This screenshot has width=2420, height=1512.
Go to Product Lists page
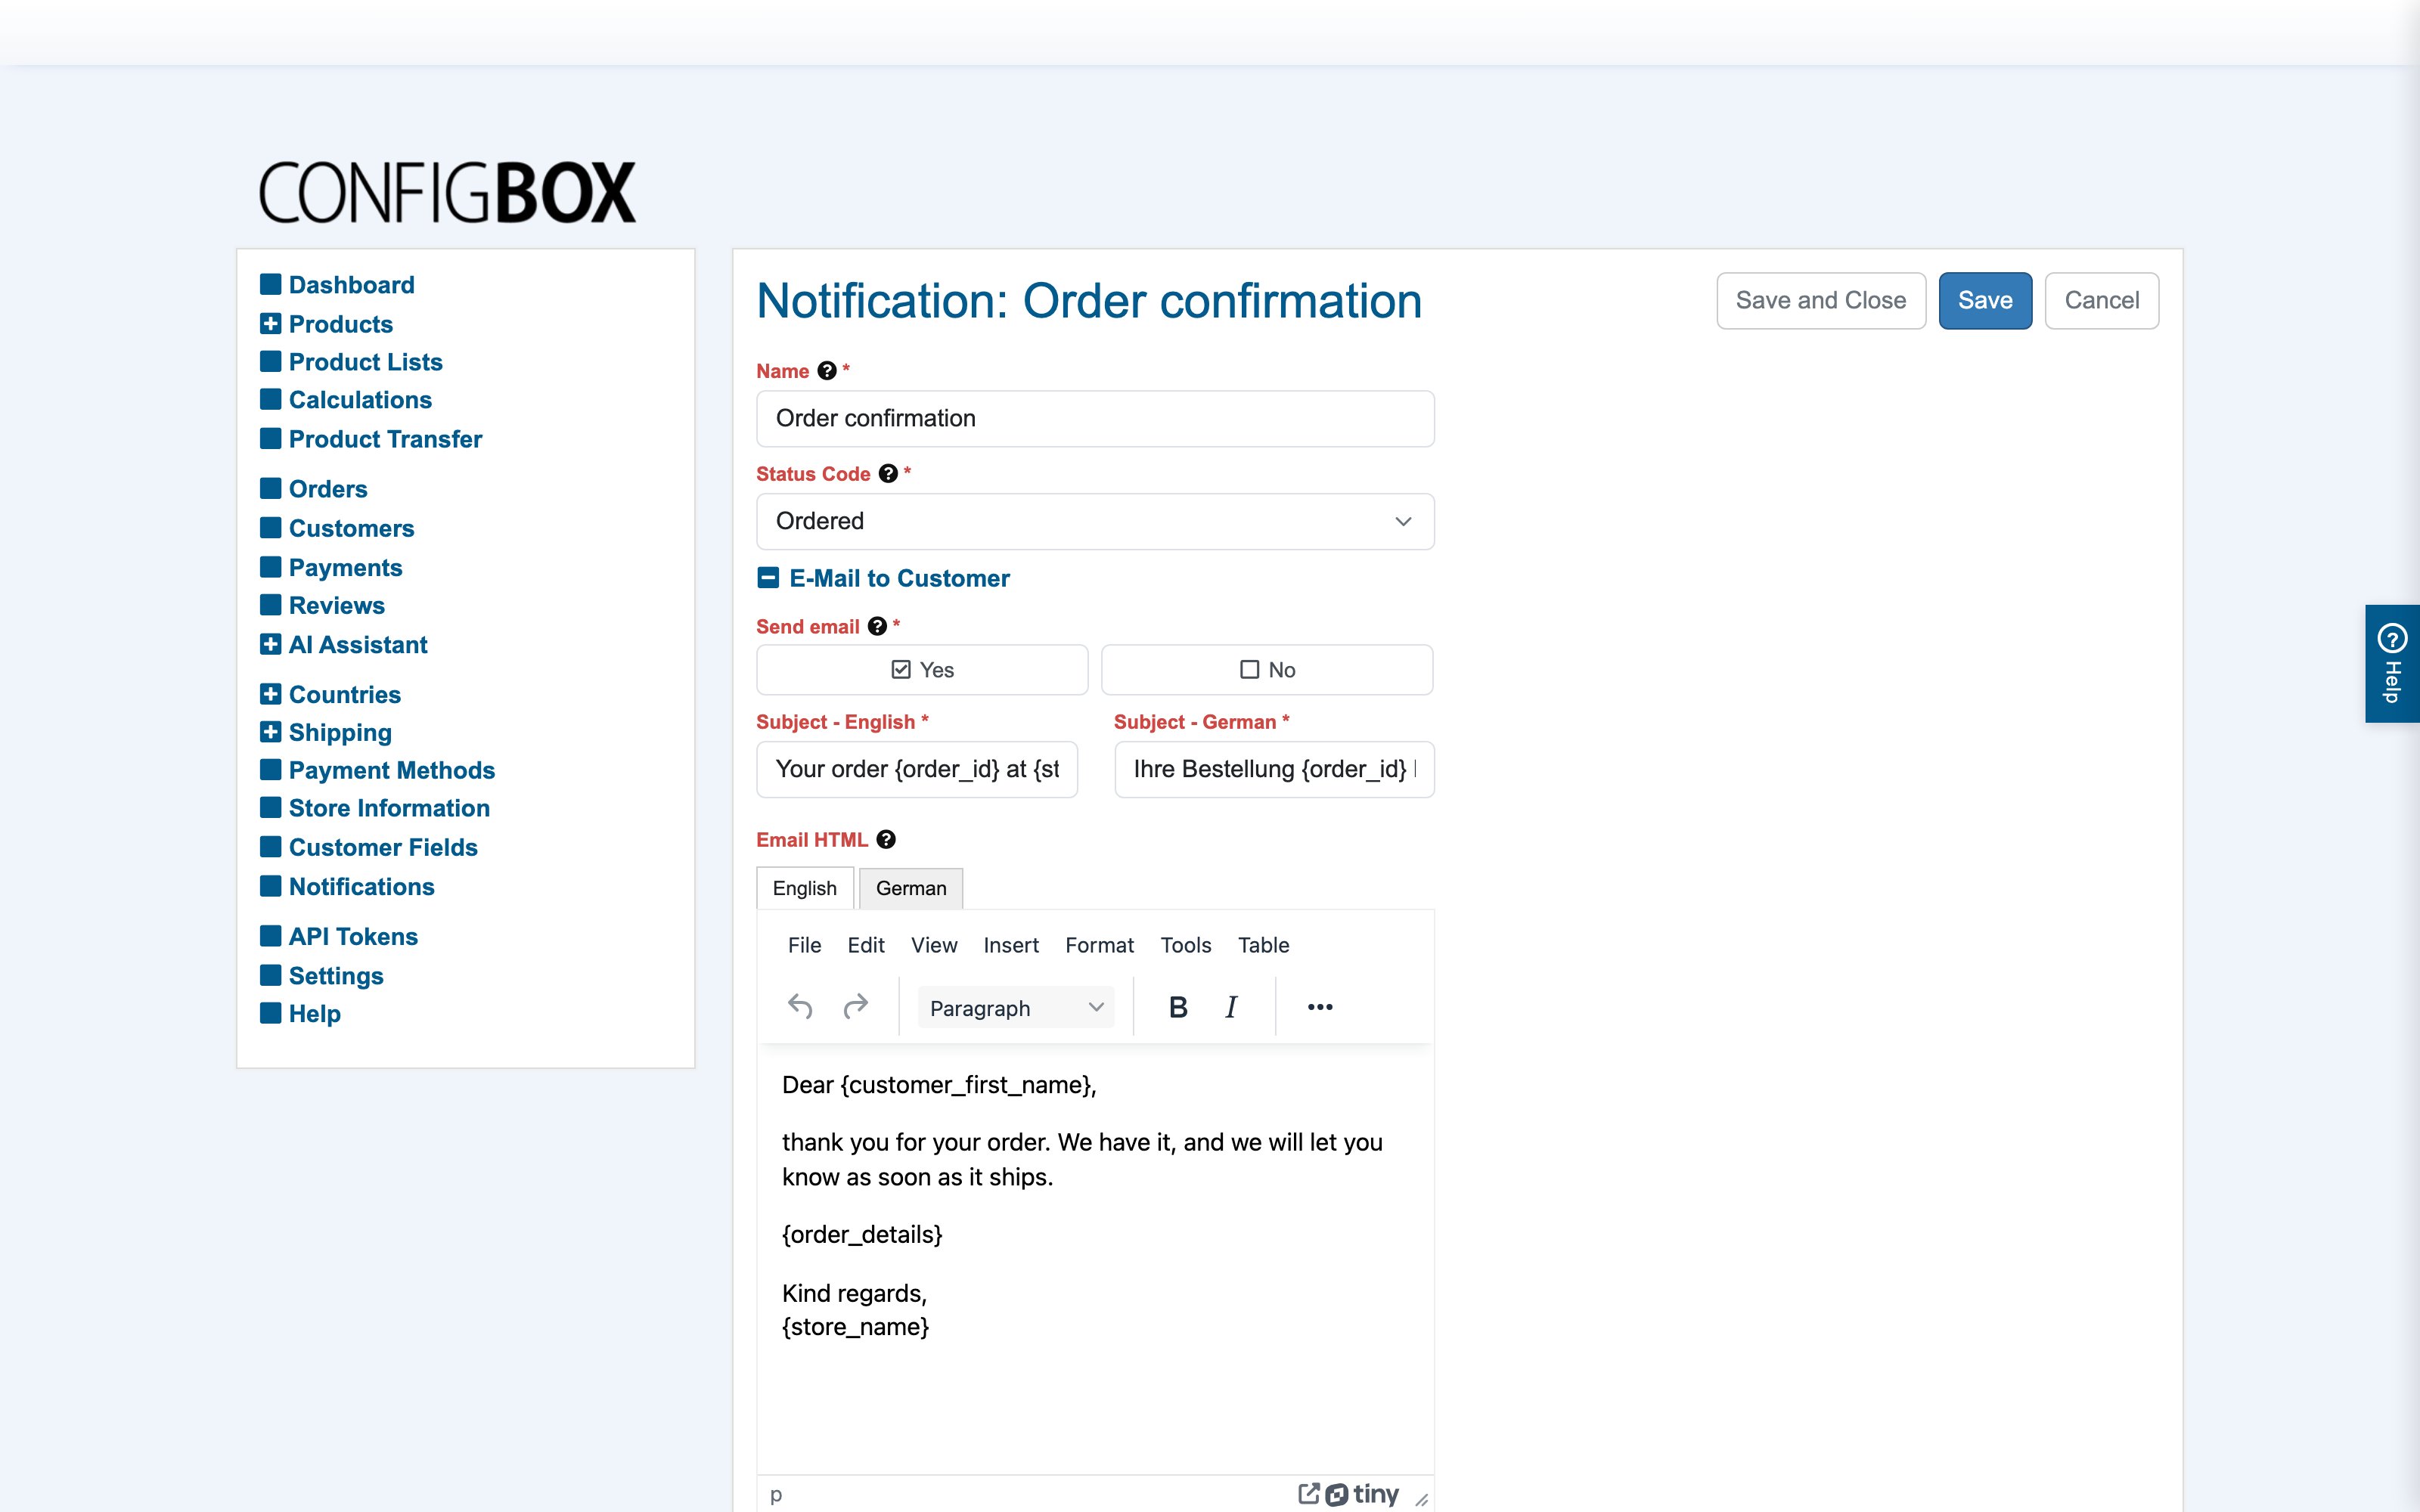[x=365, y=362]
